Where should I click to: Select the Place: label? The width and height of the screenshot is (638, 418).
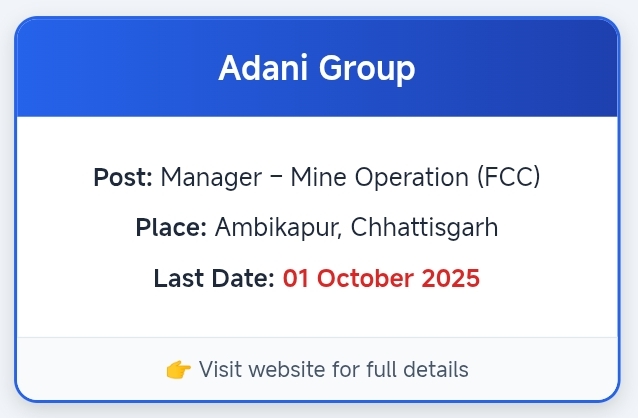[x=171, y=228]
